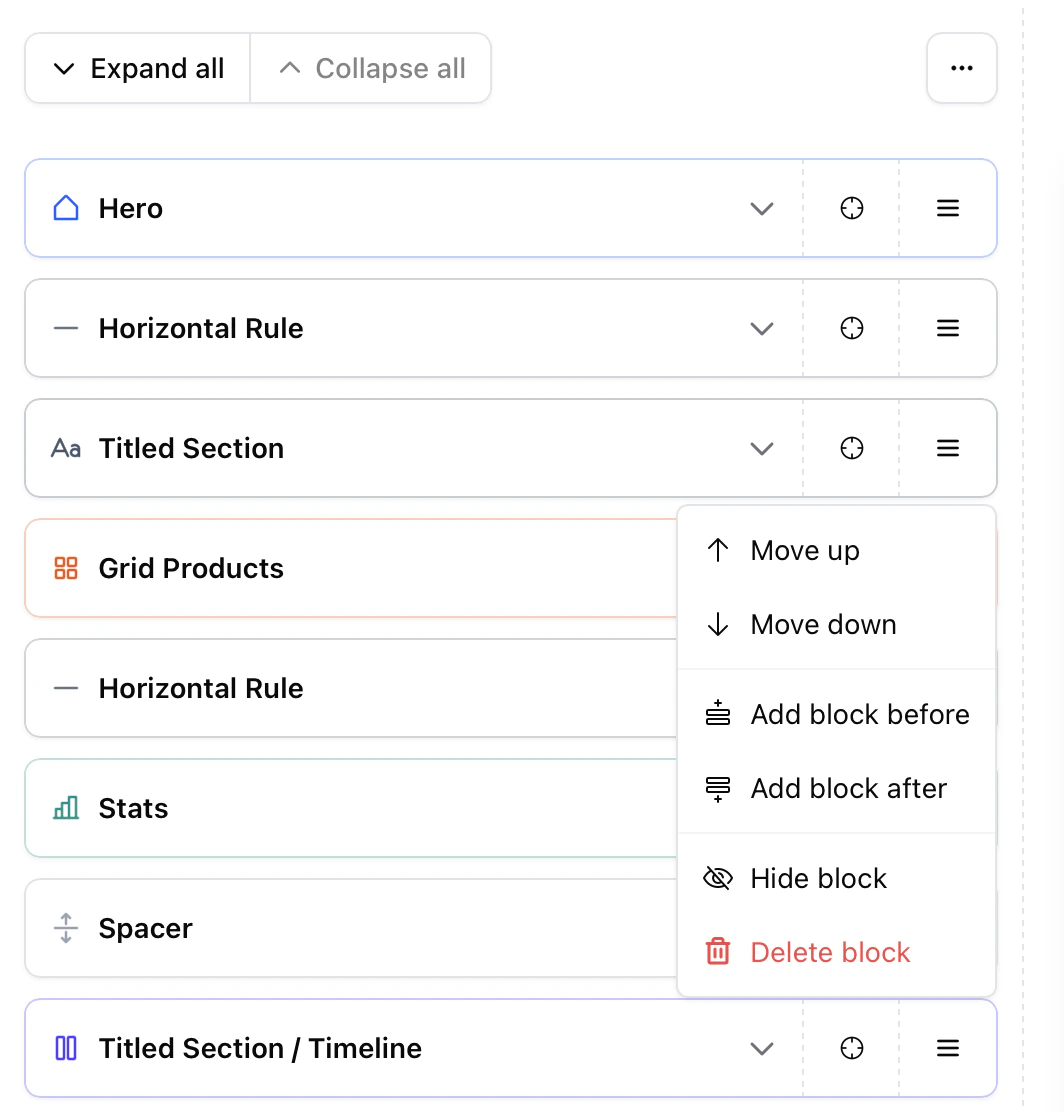Expand the Hero block
1064x1112 pixels.
(x=762, y=208)
